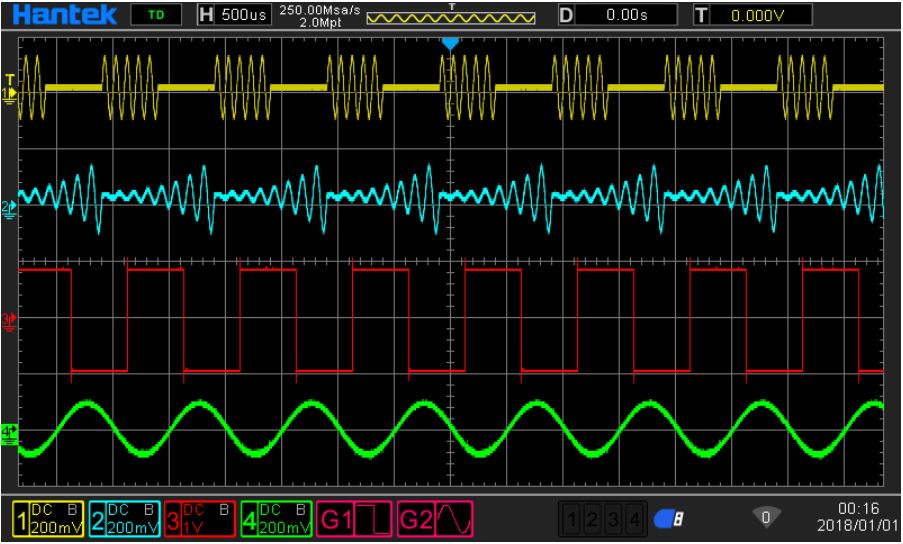Click the yellow channel 1 ground marker

pyautogui.click(x=10, y=94)
